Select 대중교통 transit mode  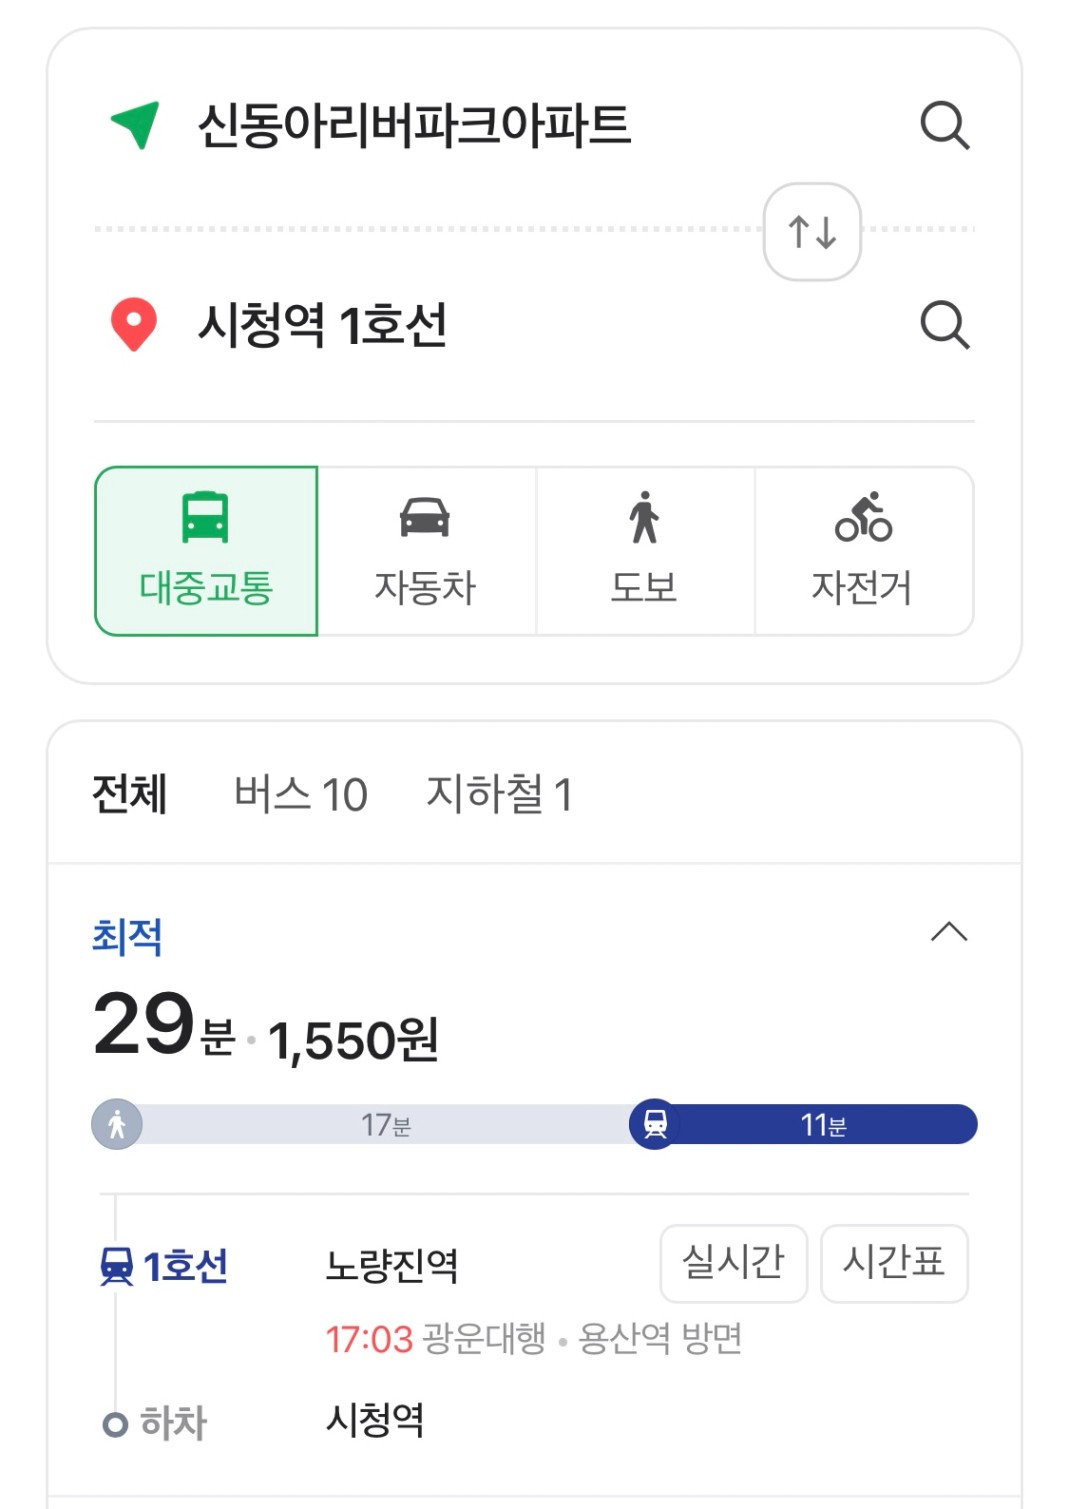click(206, 551)
